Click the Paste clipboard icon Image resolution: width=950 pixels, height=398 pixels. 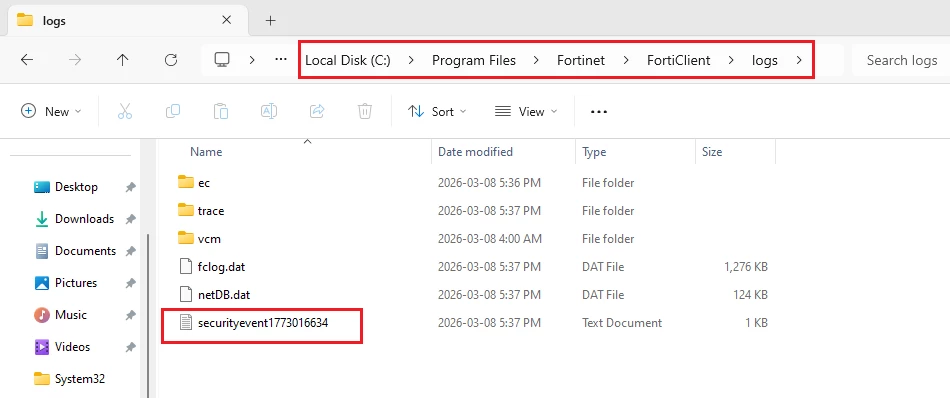click(221, 111)
